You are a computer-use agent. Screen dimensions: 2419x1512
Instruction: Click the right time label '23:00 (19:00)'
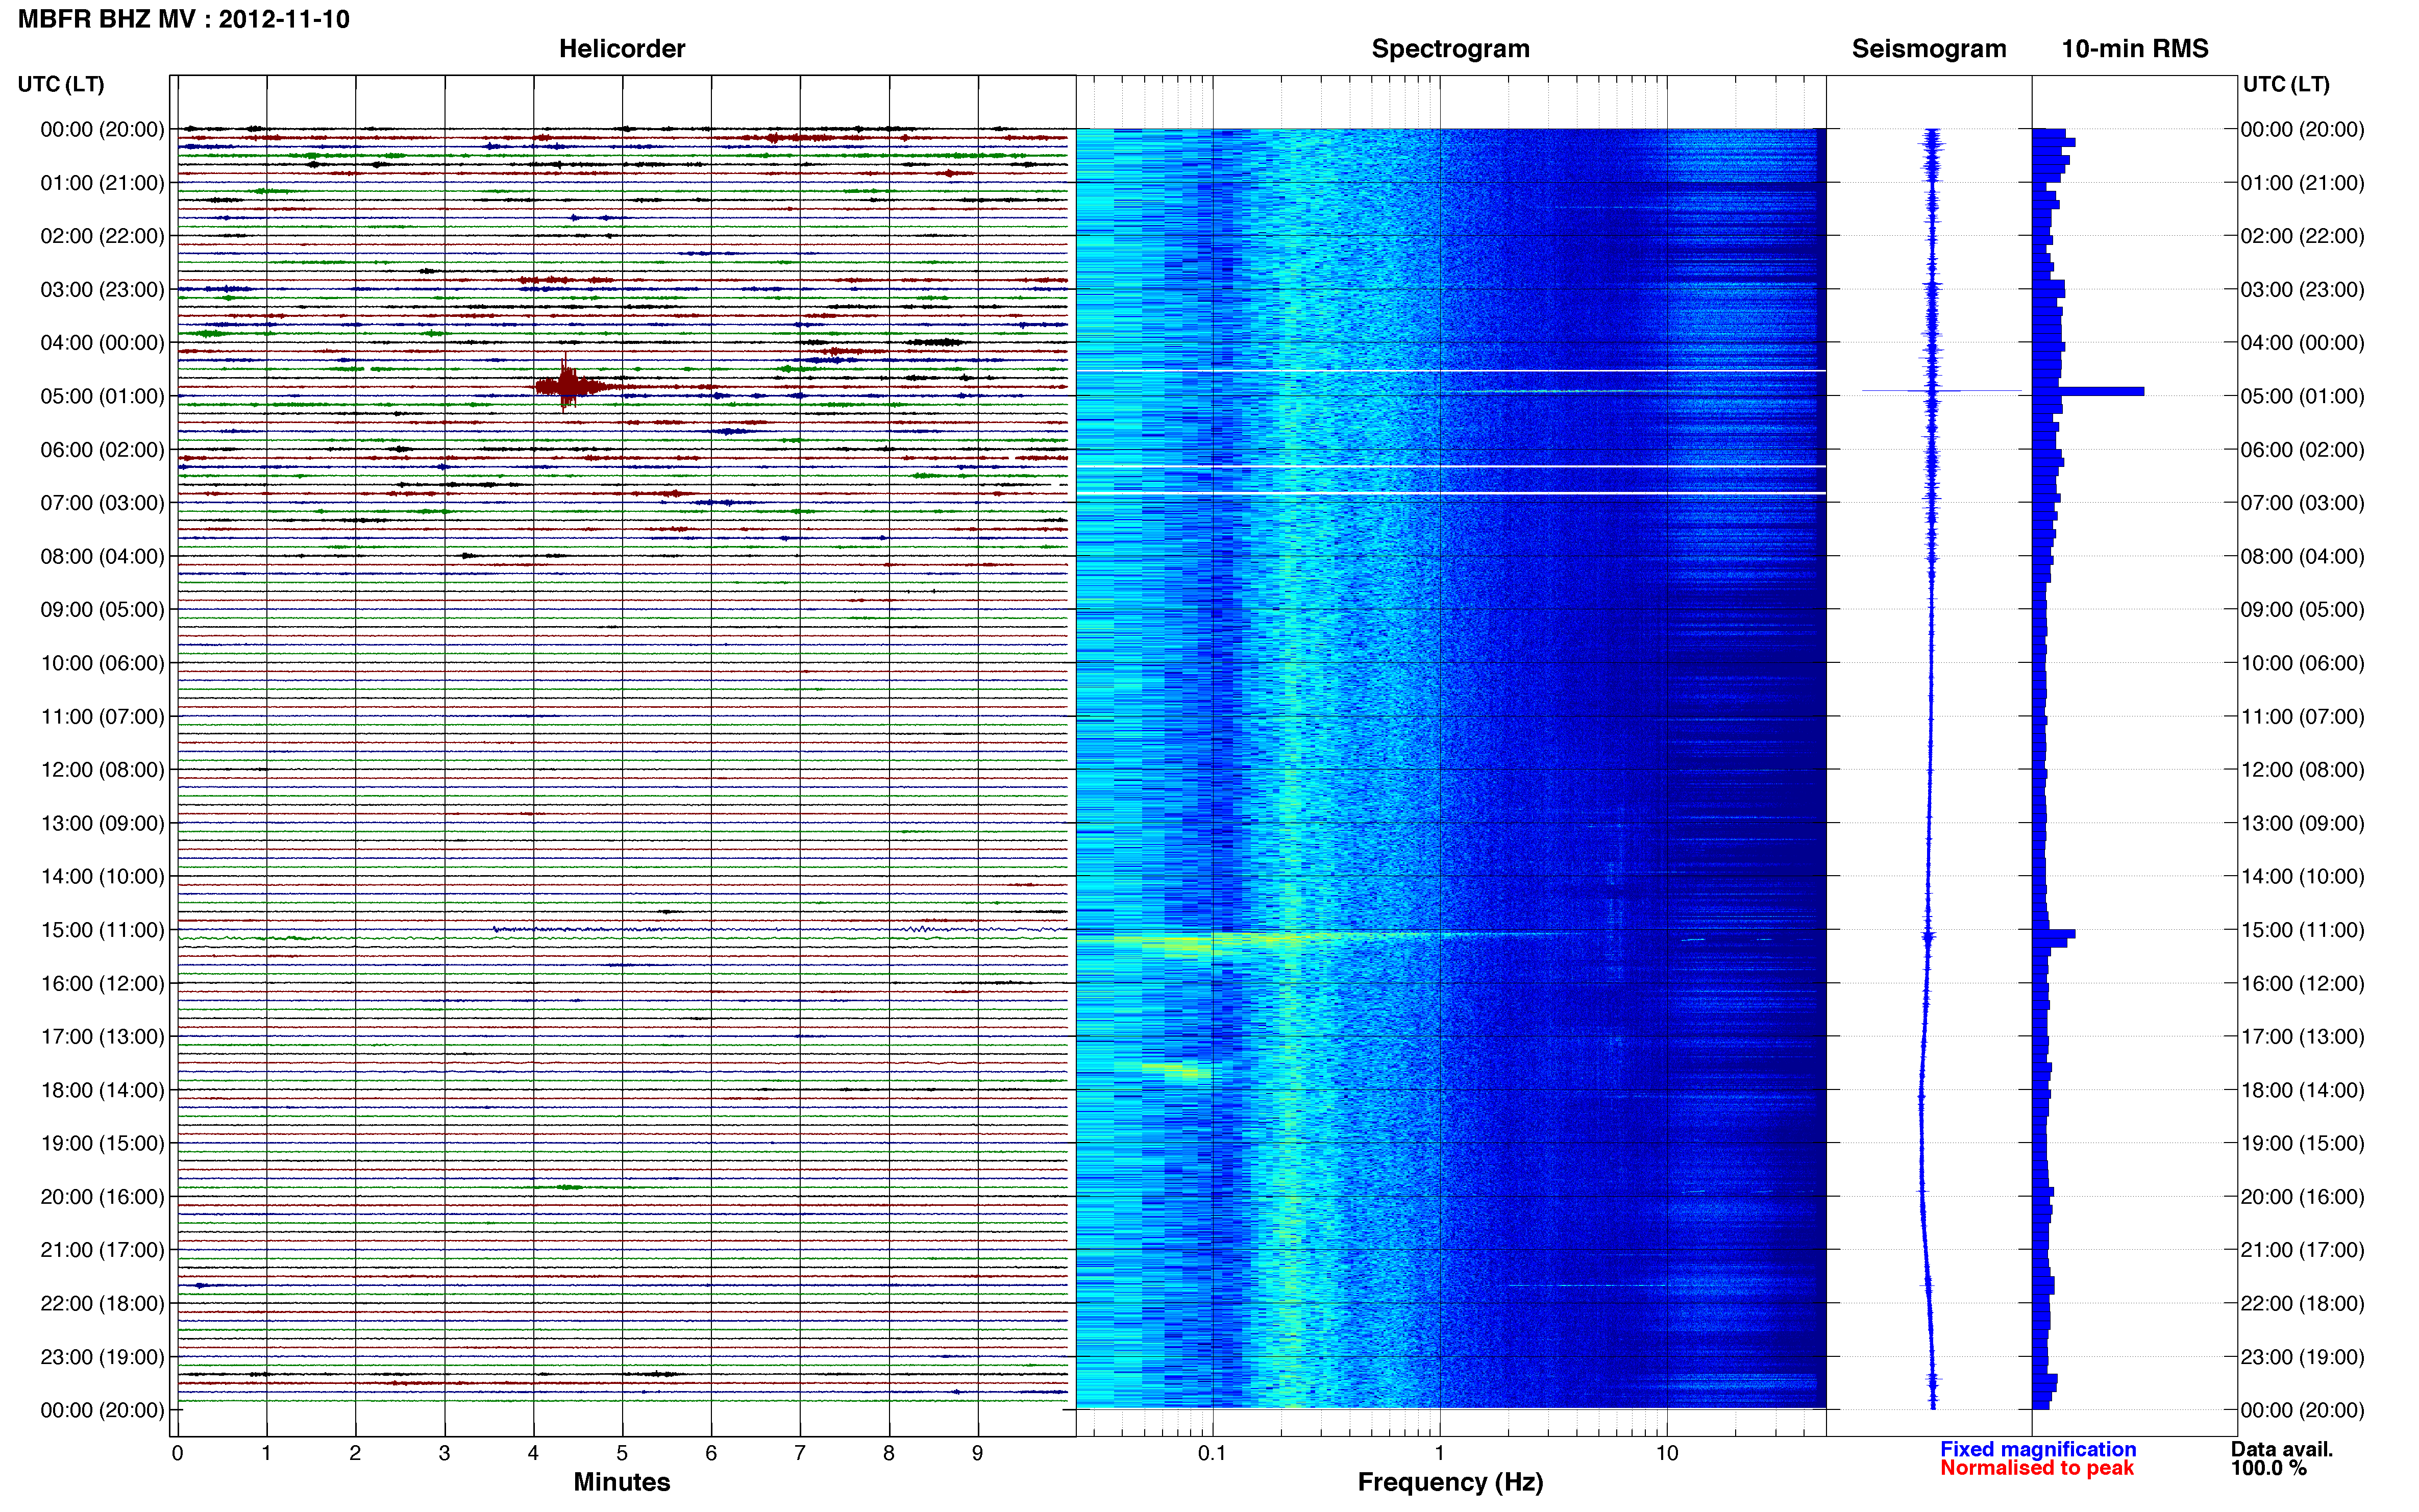click(x=2302, y=1357)
